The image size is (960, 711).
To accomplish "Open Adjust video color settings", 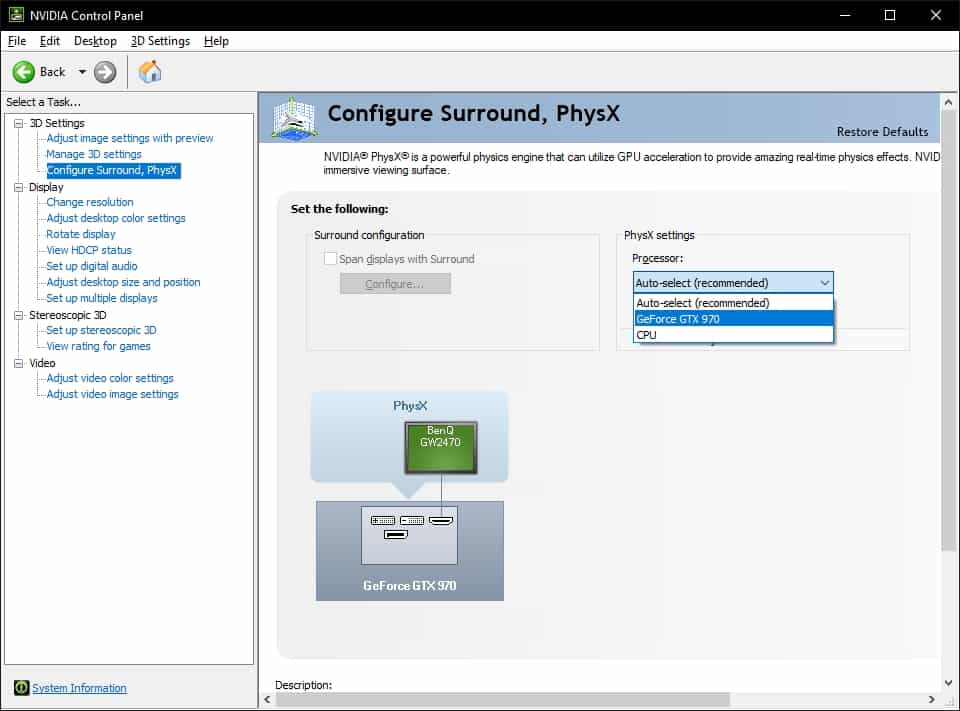I will pos(110,378).
